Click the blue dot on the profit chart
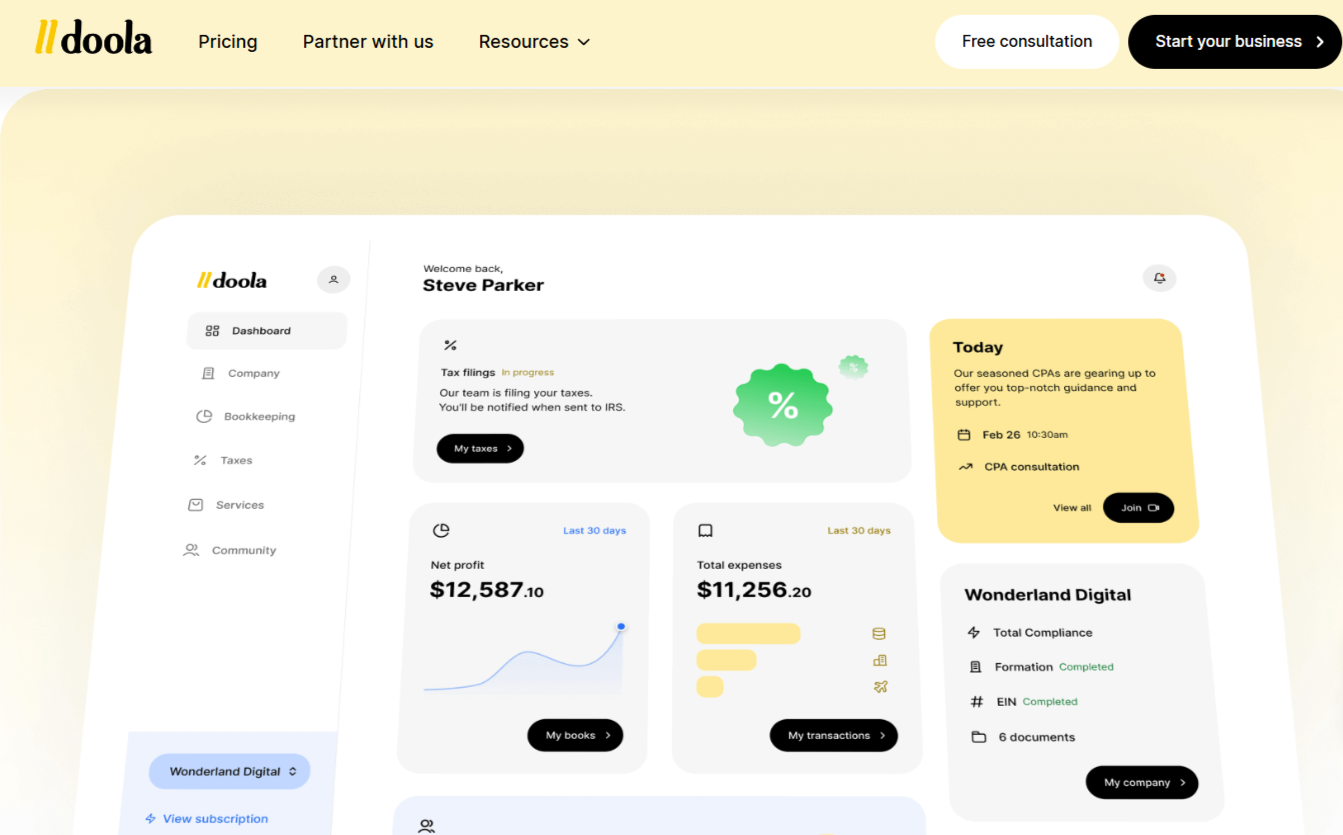Screen dimensions: 1343x835 (x=621, y=627)
